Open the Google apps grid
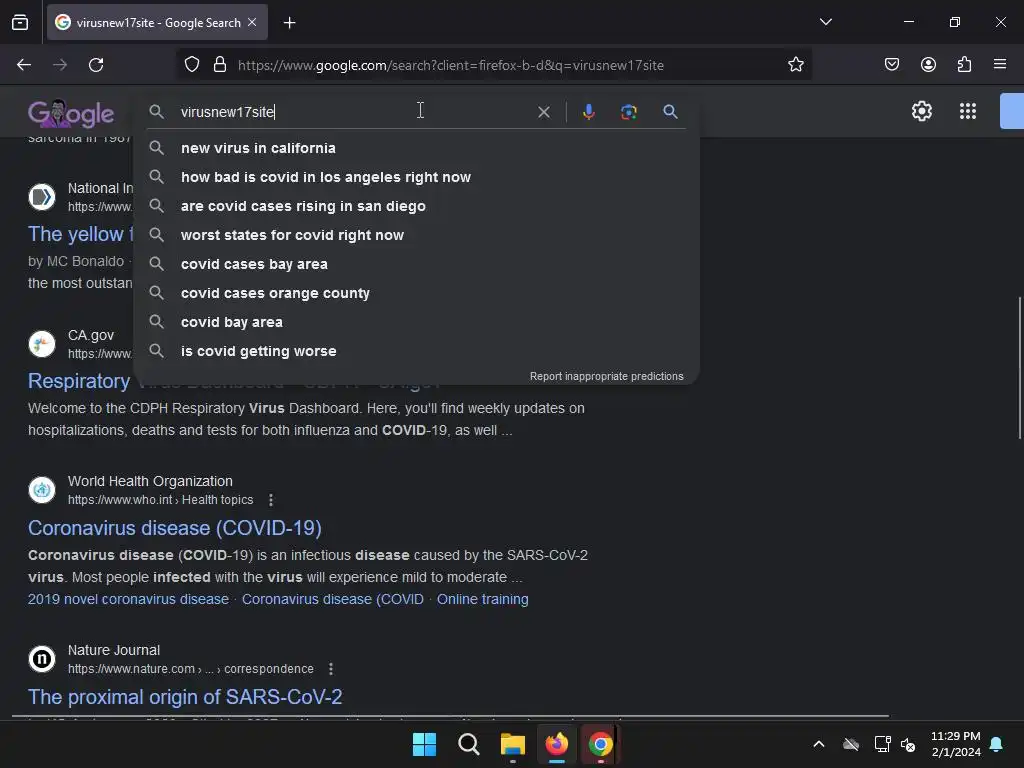1024x768 pixels. pyautogui.click(x=967, y=111)
